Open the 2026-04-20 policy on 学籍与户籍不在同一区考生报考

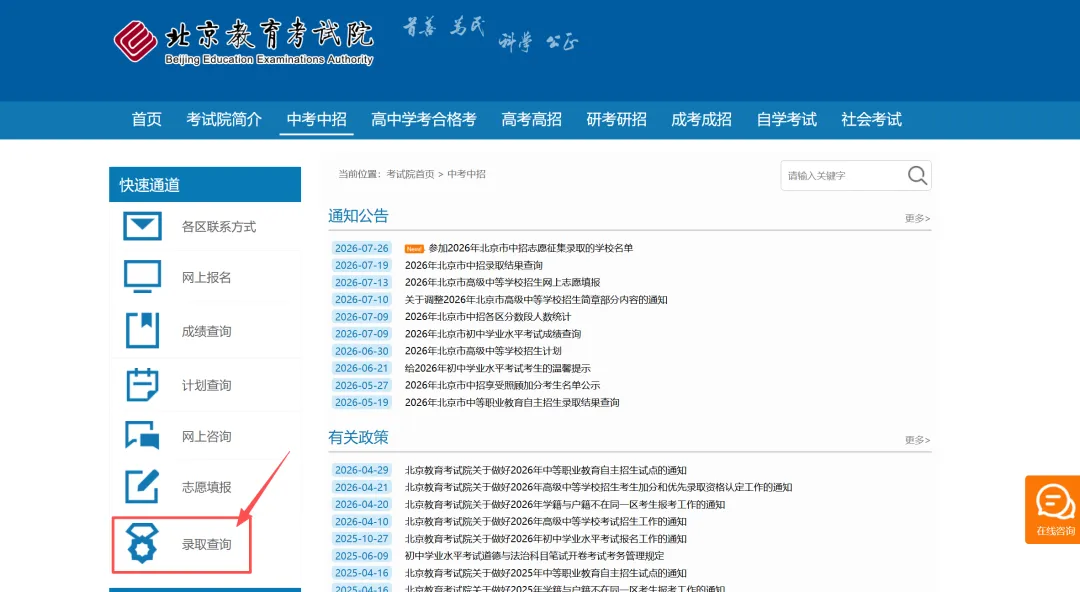point(565,504)
